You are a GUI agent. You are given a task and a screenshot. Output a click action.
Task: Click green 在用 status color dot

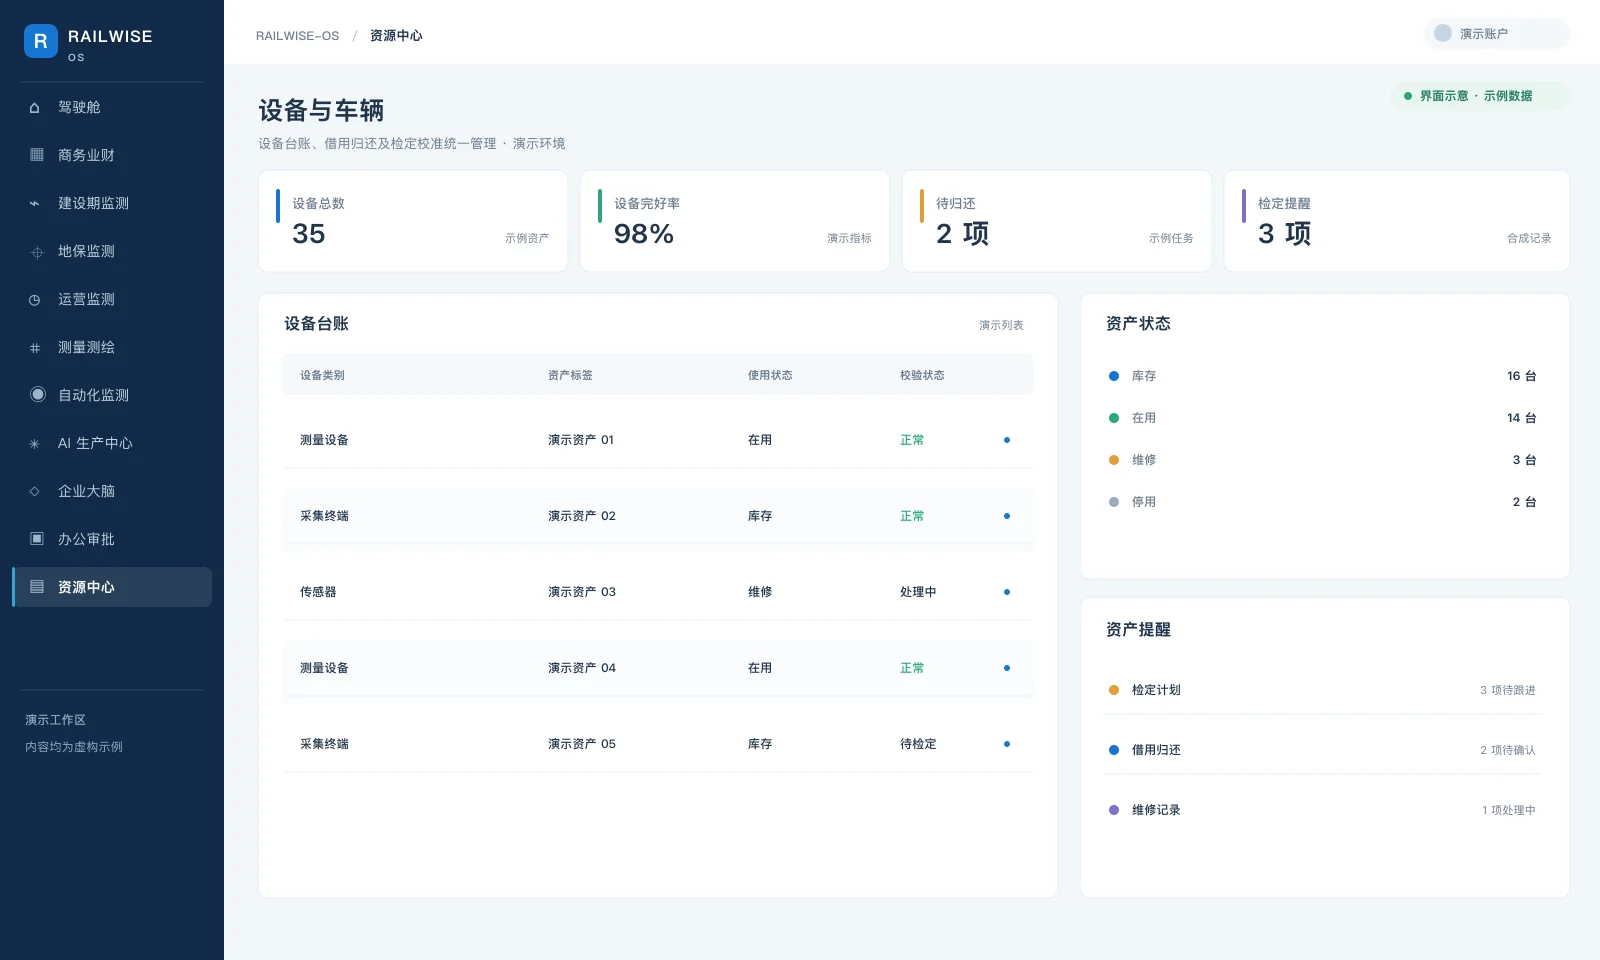tap(1114, 418)
